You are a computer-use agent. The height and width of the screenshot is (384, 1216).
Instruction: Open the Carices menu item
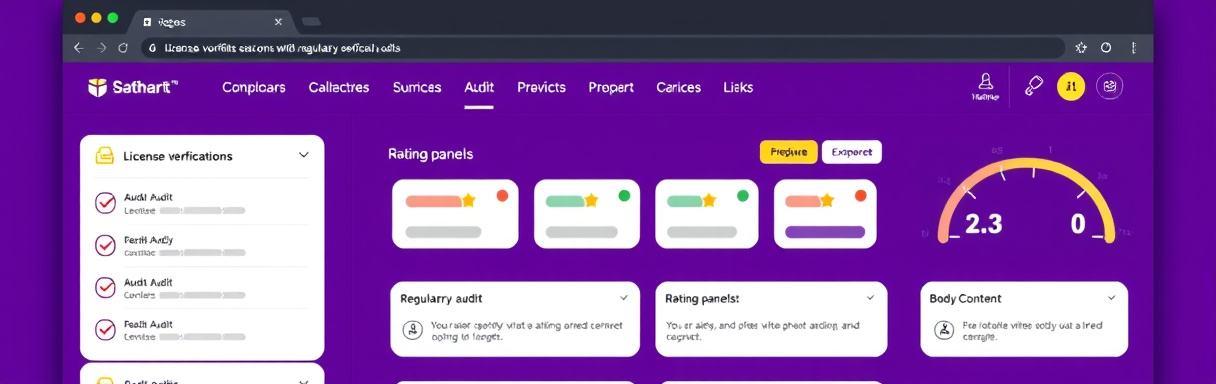point(678,87)
